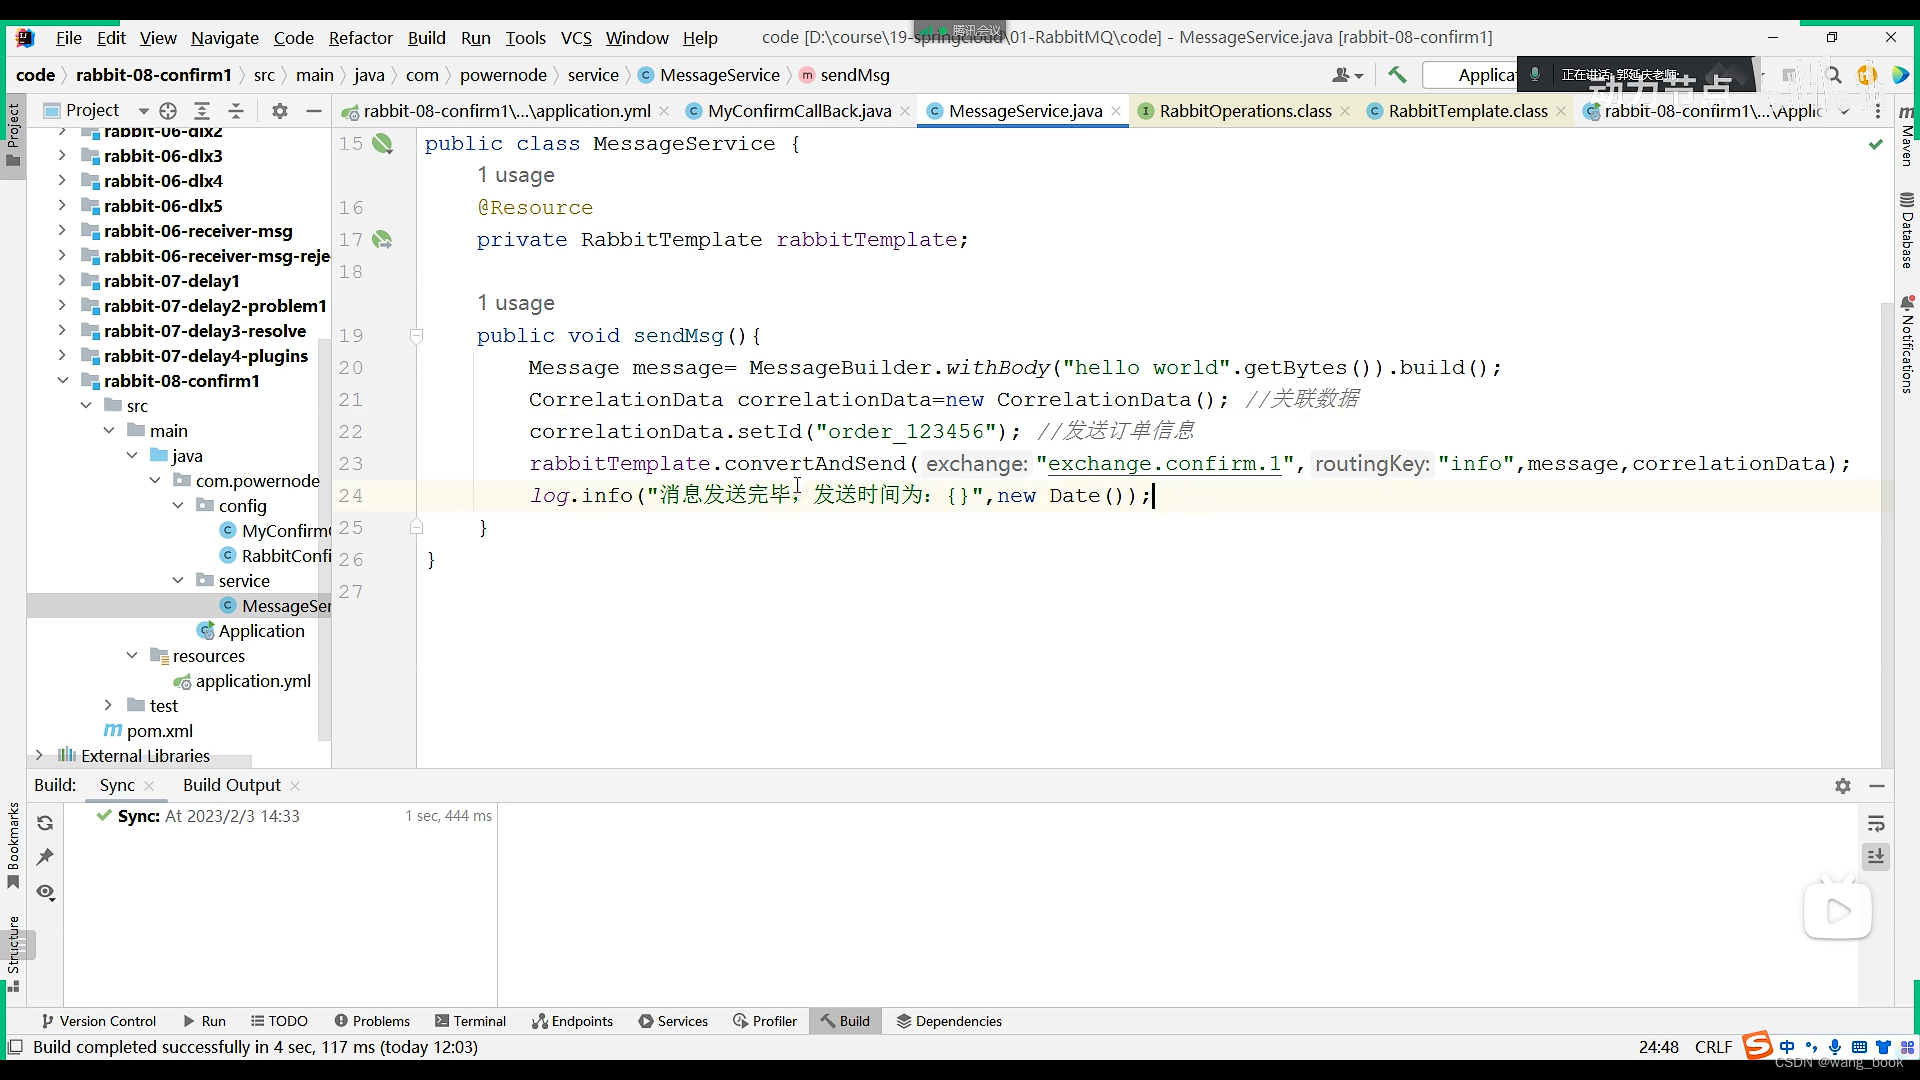1920x1080 pixels.
Task: Open the Problems tool window
Action: point(371,1021)
